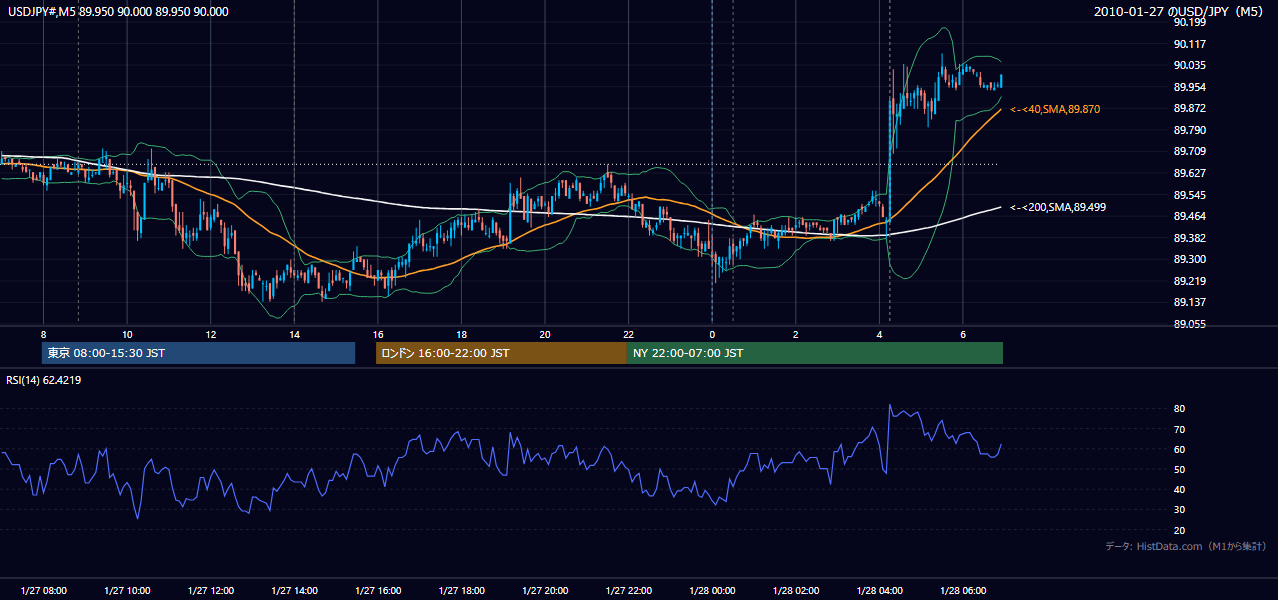Click the 89.954 price axis label
The height and width of the screenshot is (600, 1278).
coord(1188,87)
